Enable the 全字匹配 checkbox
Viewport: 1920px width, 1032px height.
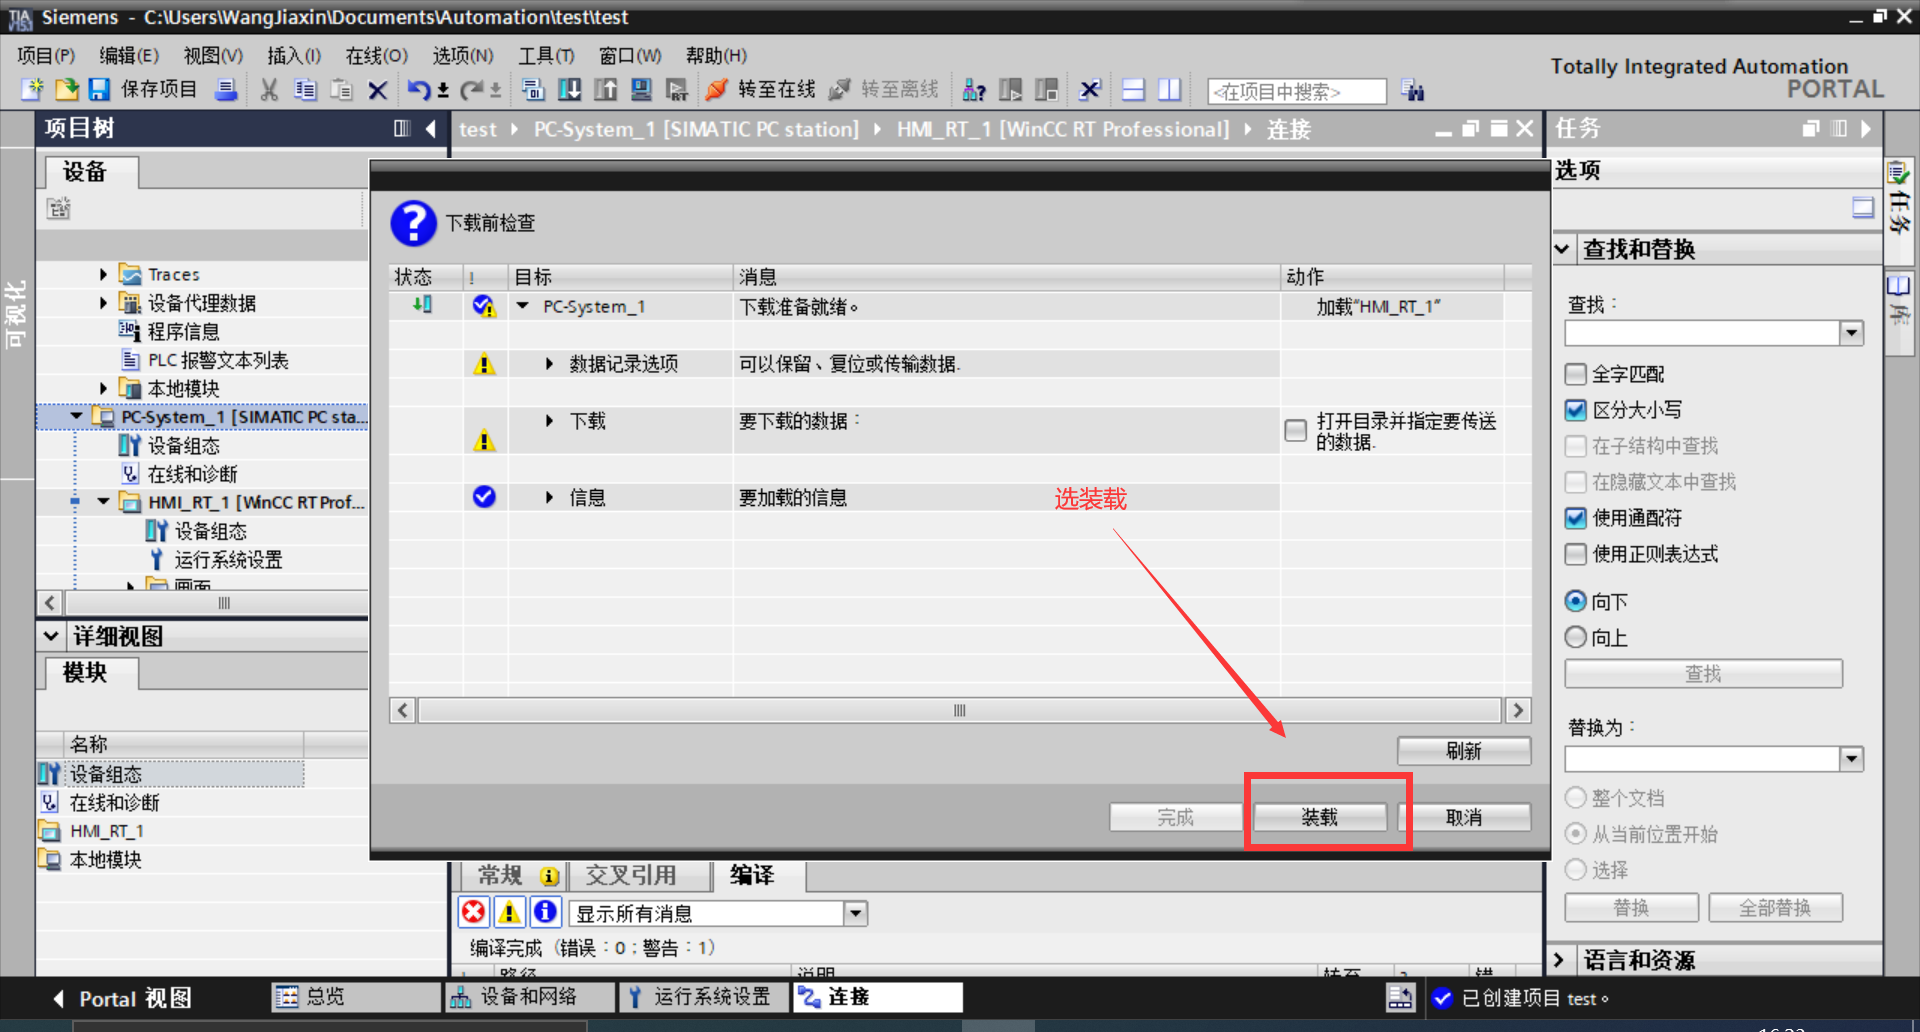coord(1575,373)
